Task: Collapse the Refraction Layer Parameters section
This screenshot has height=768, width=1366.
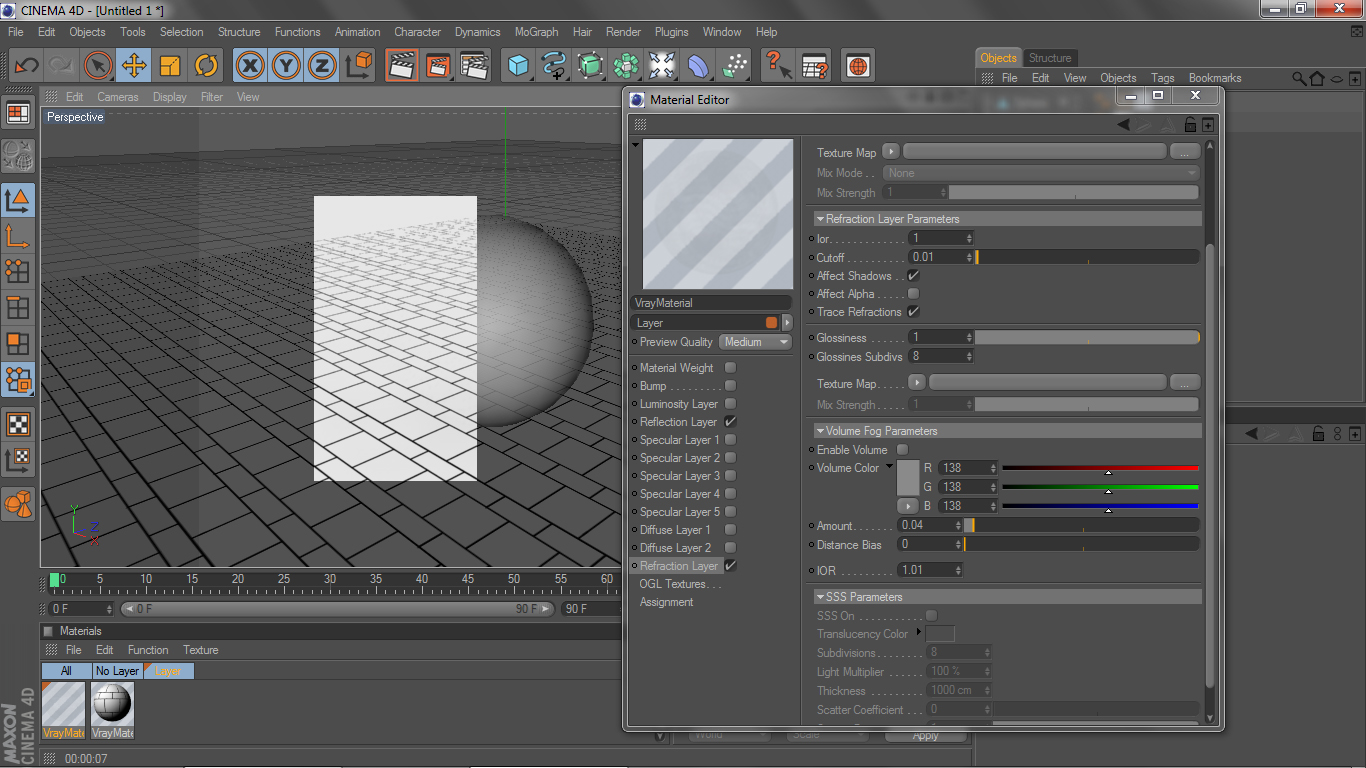Action: tap(820, 219)
